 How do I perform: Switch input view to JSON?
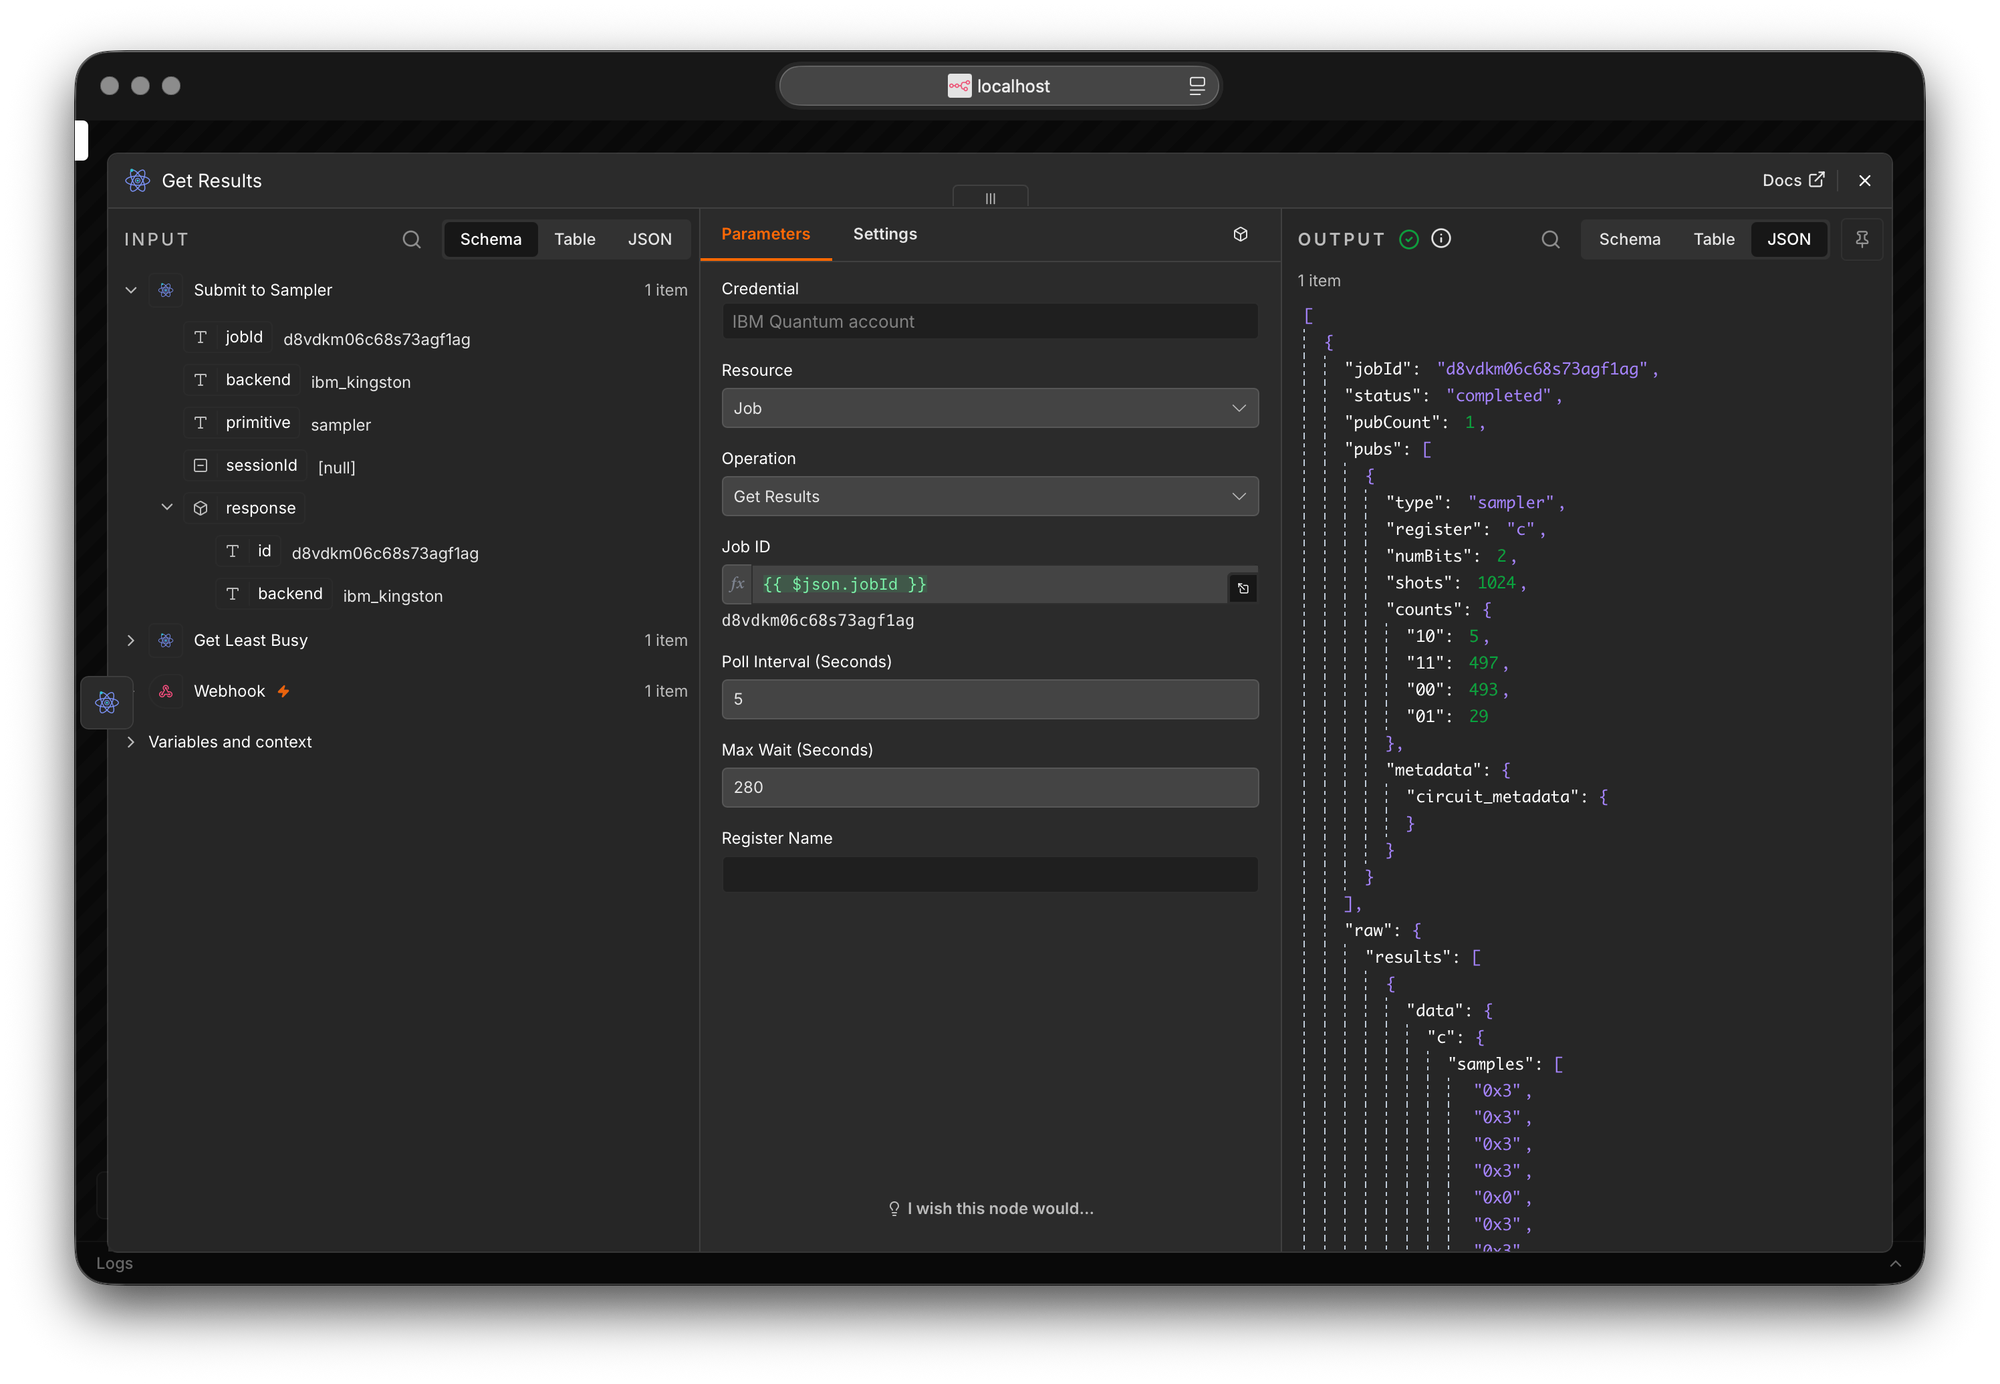[x=650, y=239]
